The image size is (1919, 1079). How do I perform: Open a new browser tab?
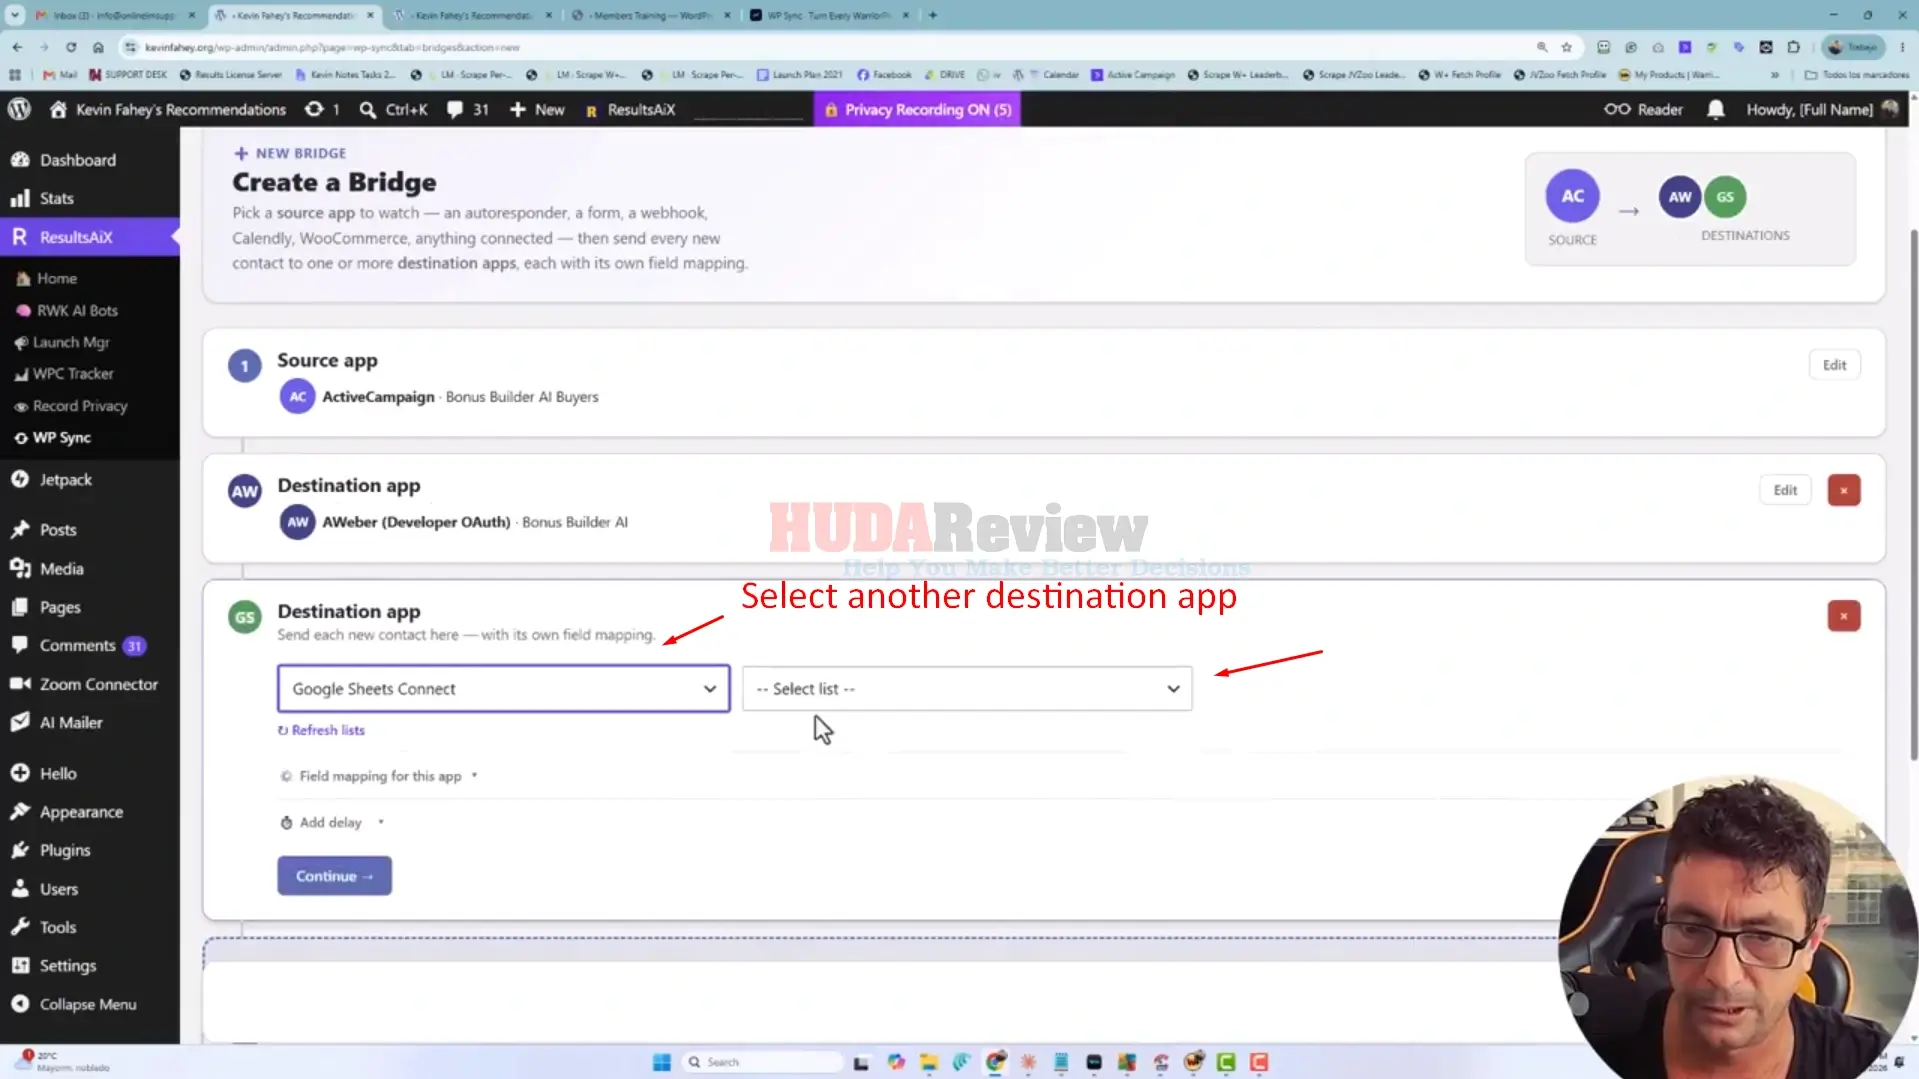(932, 15)
